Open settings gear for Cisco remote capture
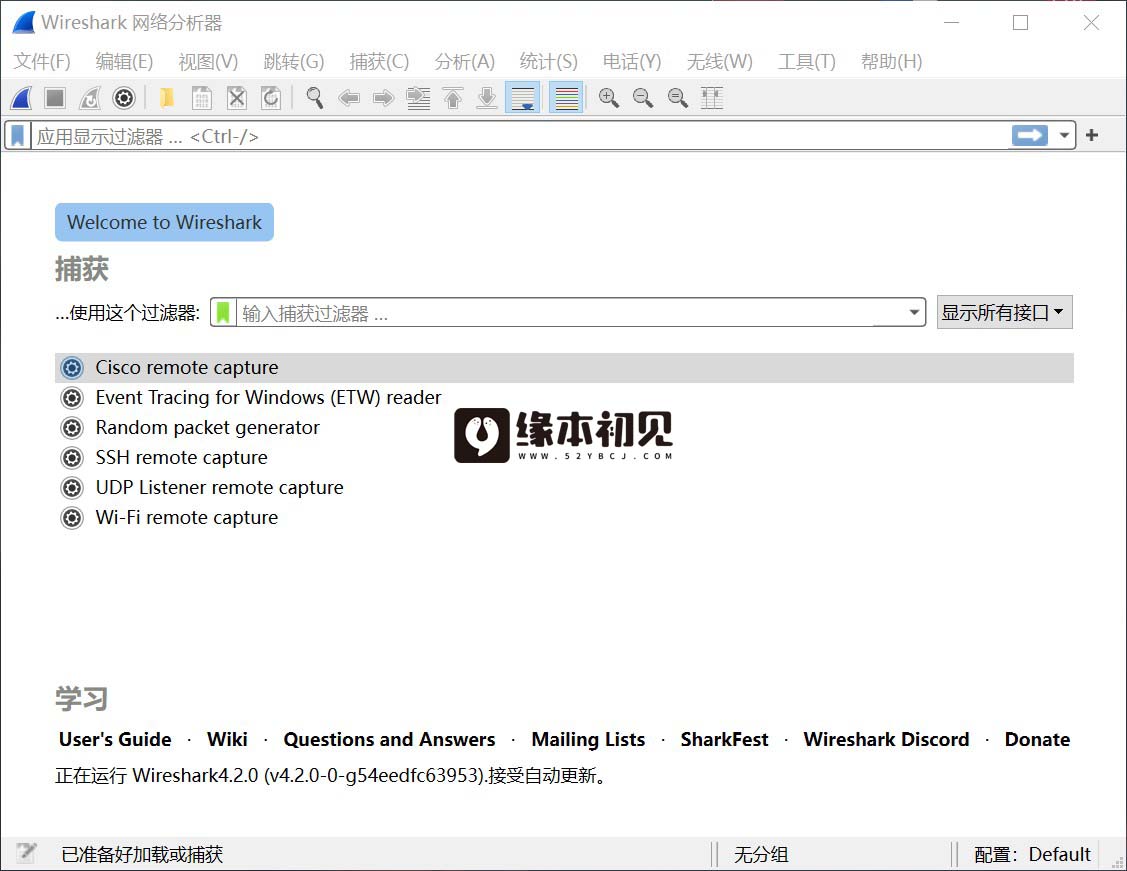1127x871 pixels. coord(72,368)
